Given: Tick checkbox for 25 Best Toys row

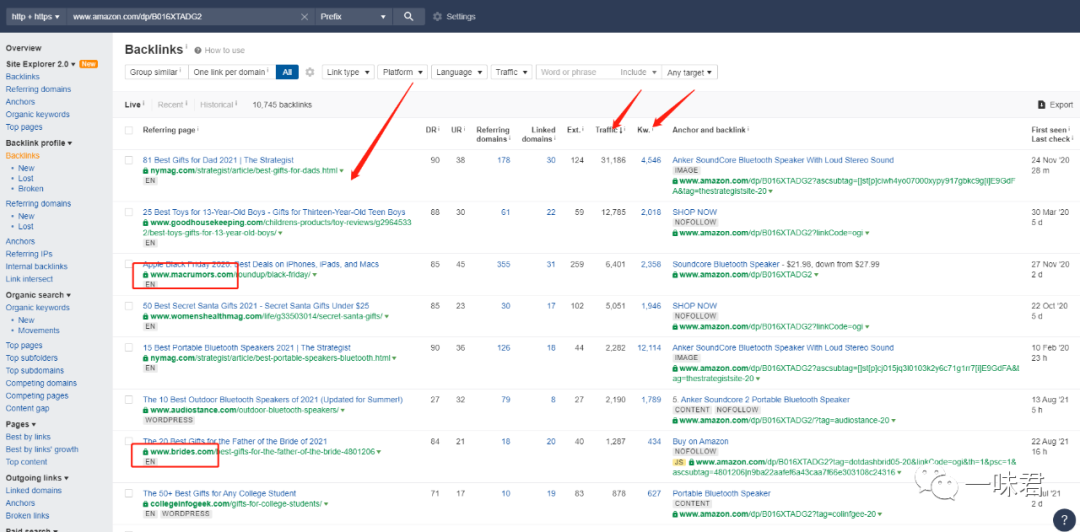Looking at the screenshot, I should [129, 212].
